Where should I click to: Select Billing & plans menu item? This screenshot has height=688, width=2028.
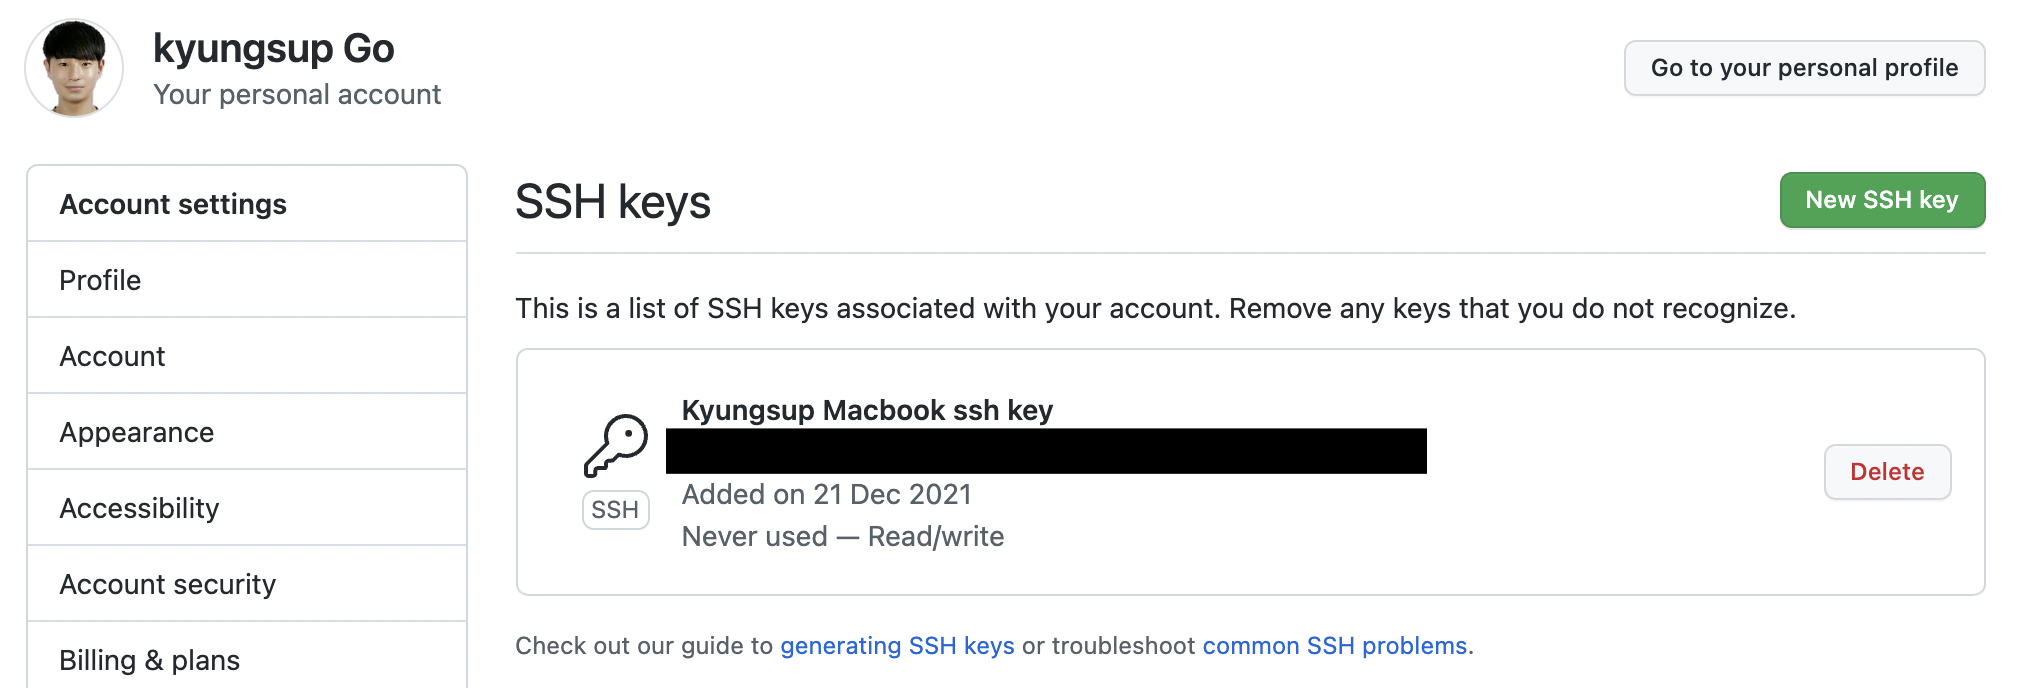tap(149, 660)
